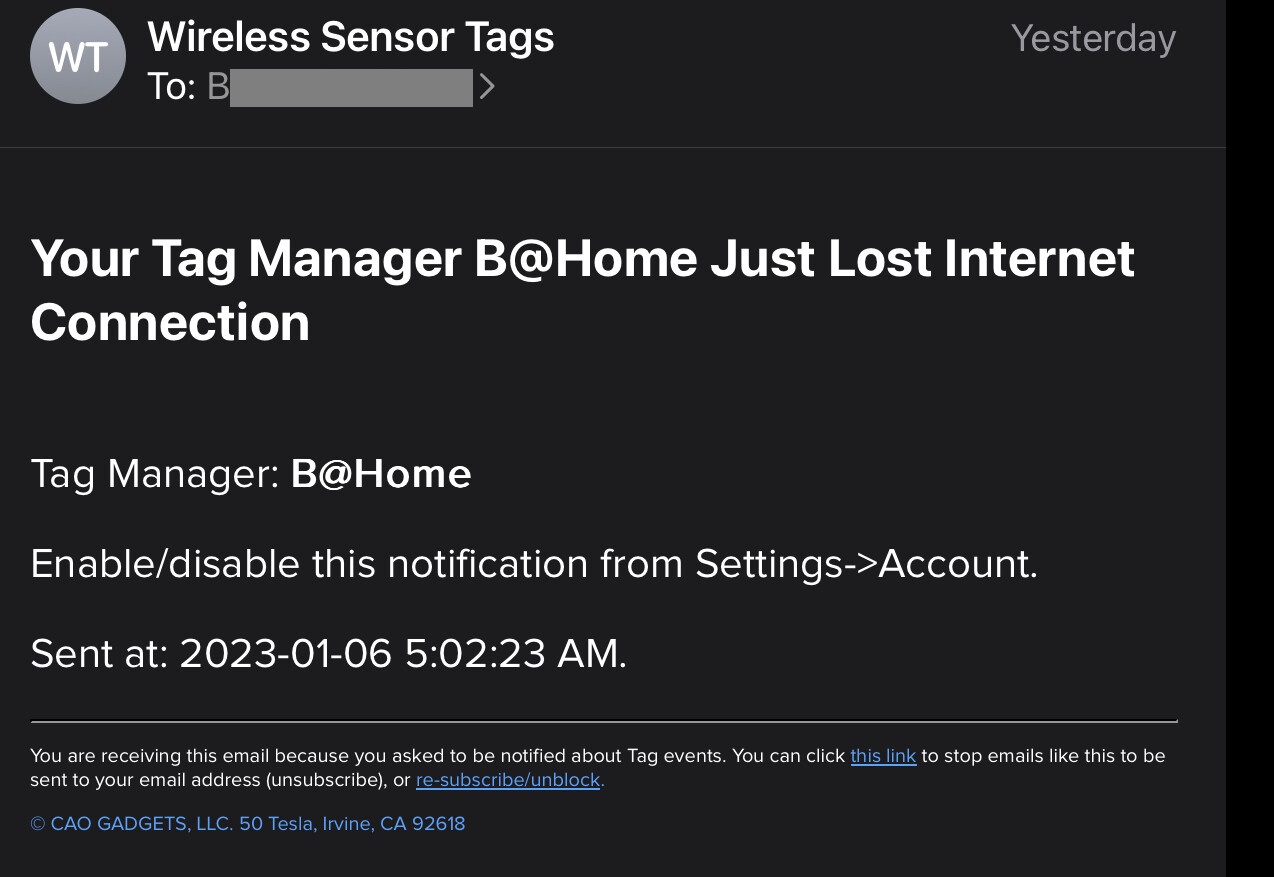
Task: Click the "To:" label in header
Action: click(x=171, y=87)
